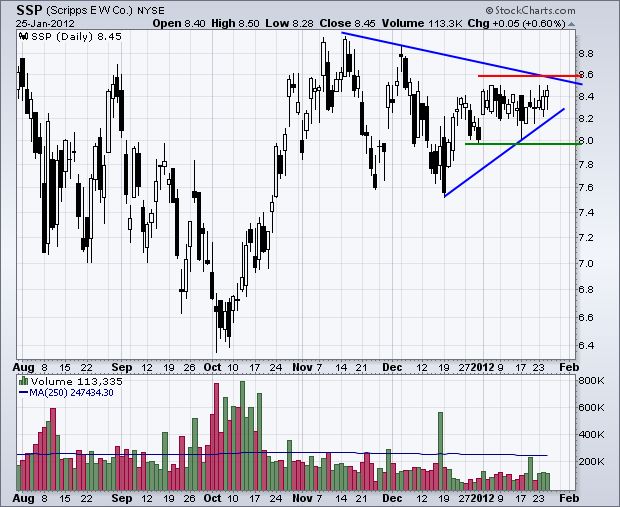Viewport: 620px width, 507px height.
Task: Click the 8.0 price axis label
Action: [586, 140]
